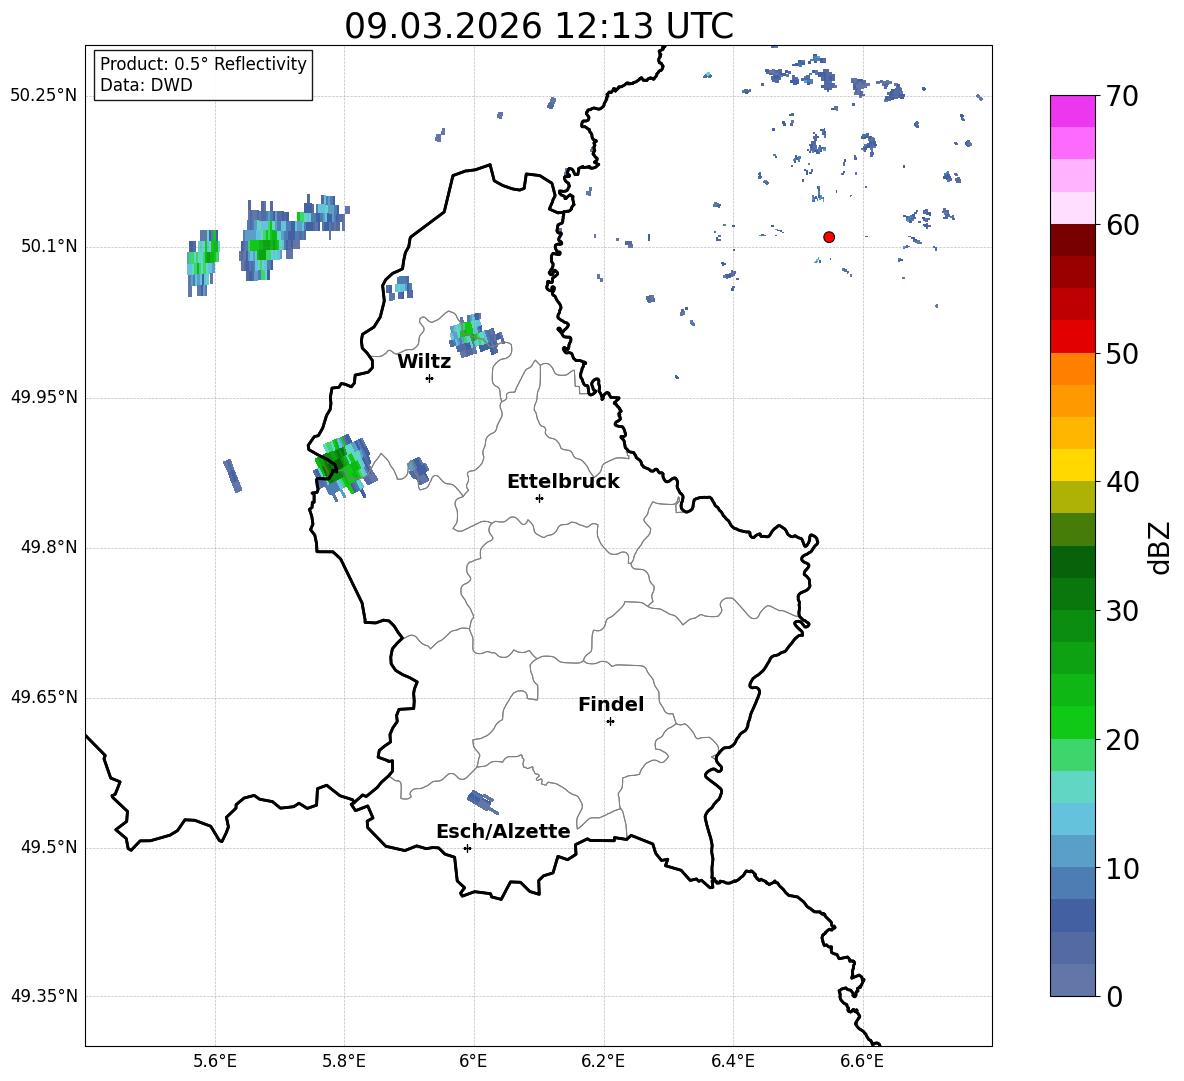Click the dark green 30 dBZ colorbar segment

click(1072, 594)
